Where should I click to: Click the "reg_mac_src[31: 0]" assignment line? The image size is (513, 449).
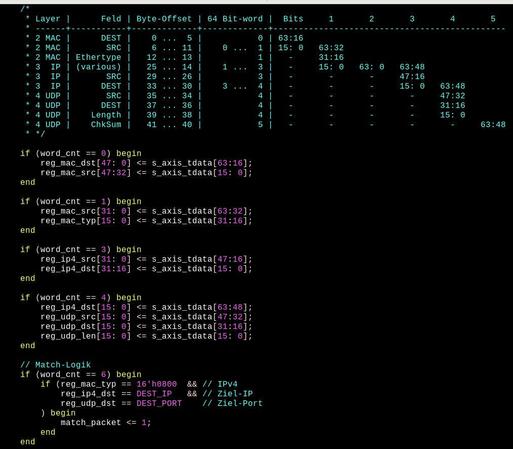146,211
